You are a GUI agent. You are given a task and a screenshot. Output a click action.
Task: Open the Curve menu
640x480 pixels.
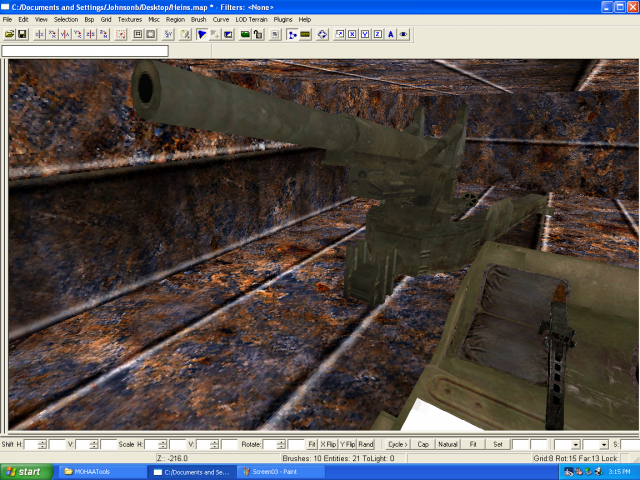coord(221,19)
